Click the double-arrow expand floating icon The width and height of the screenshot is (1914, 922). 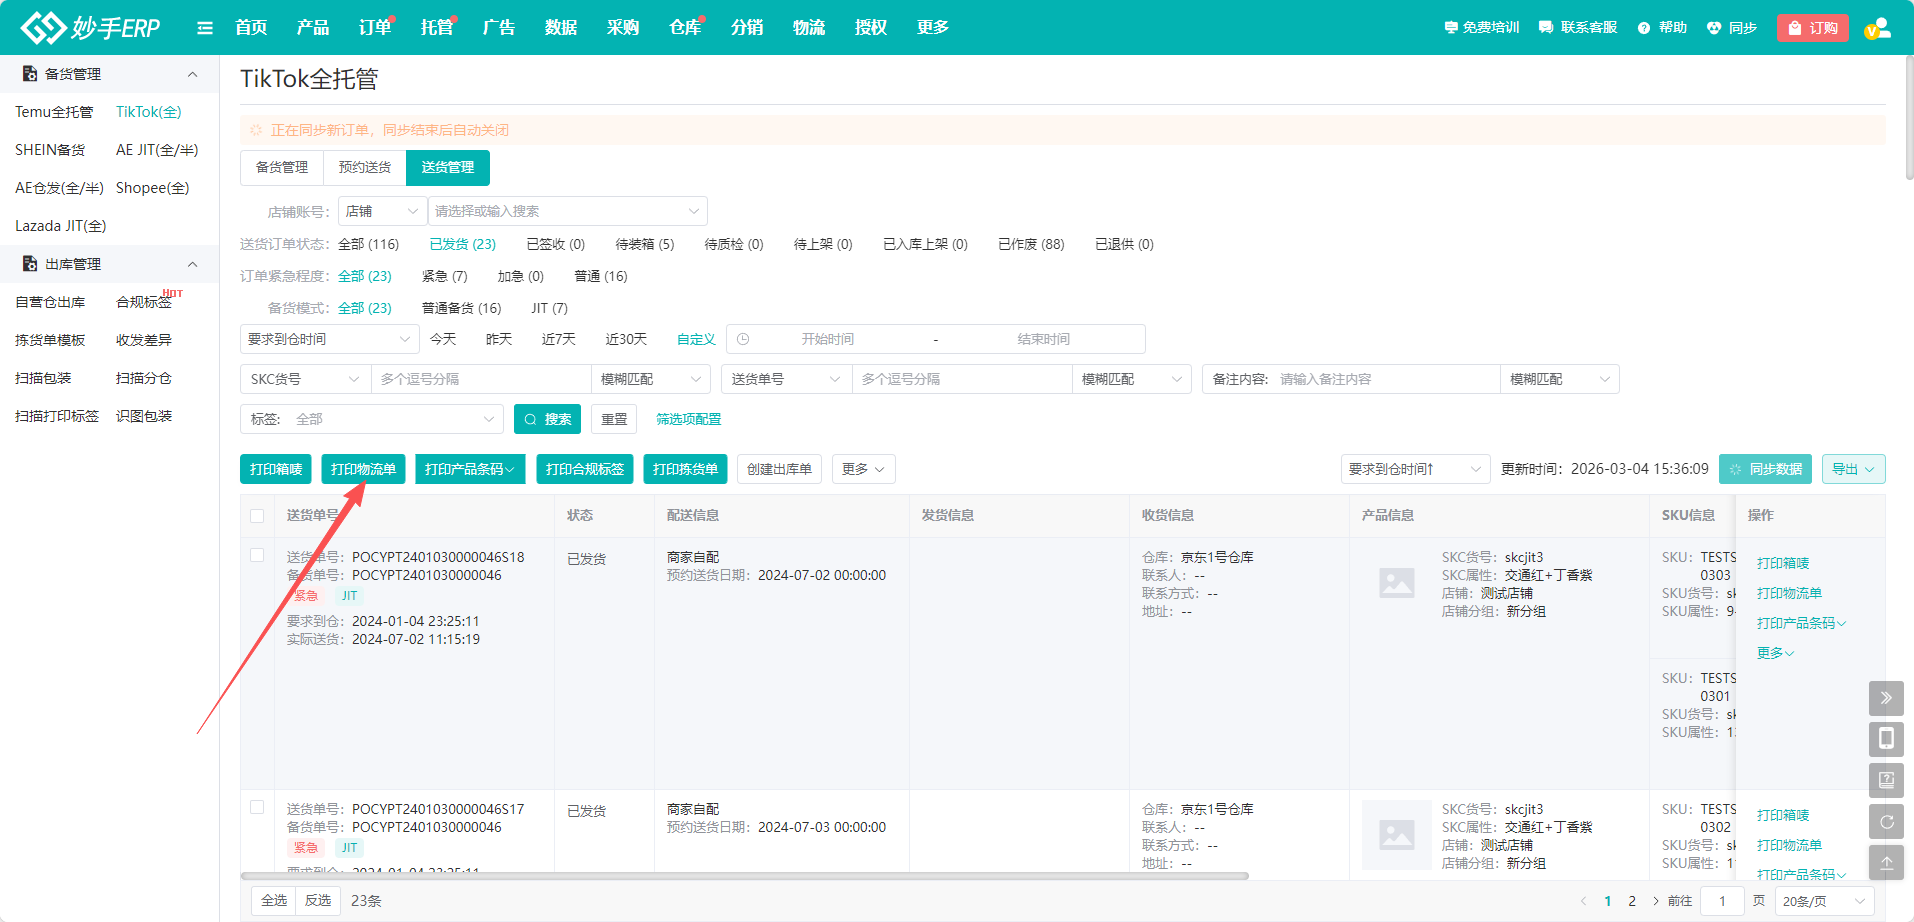point(1886,698)
